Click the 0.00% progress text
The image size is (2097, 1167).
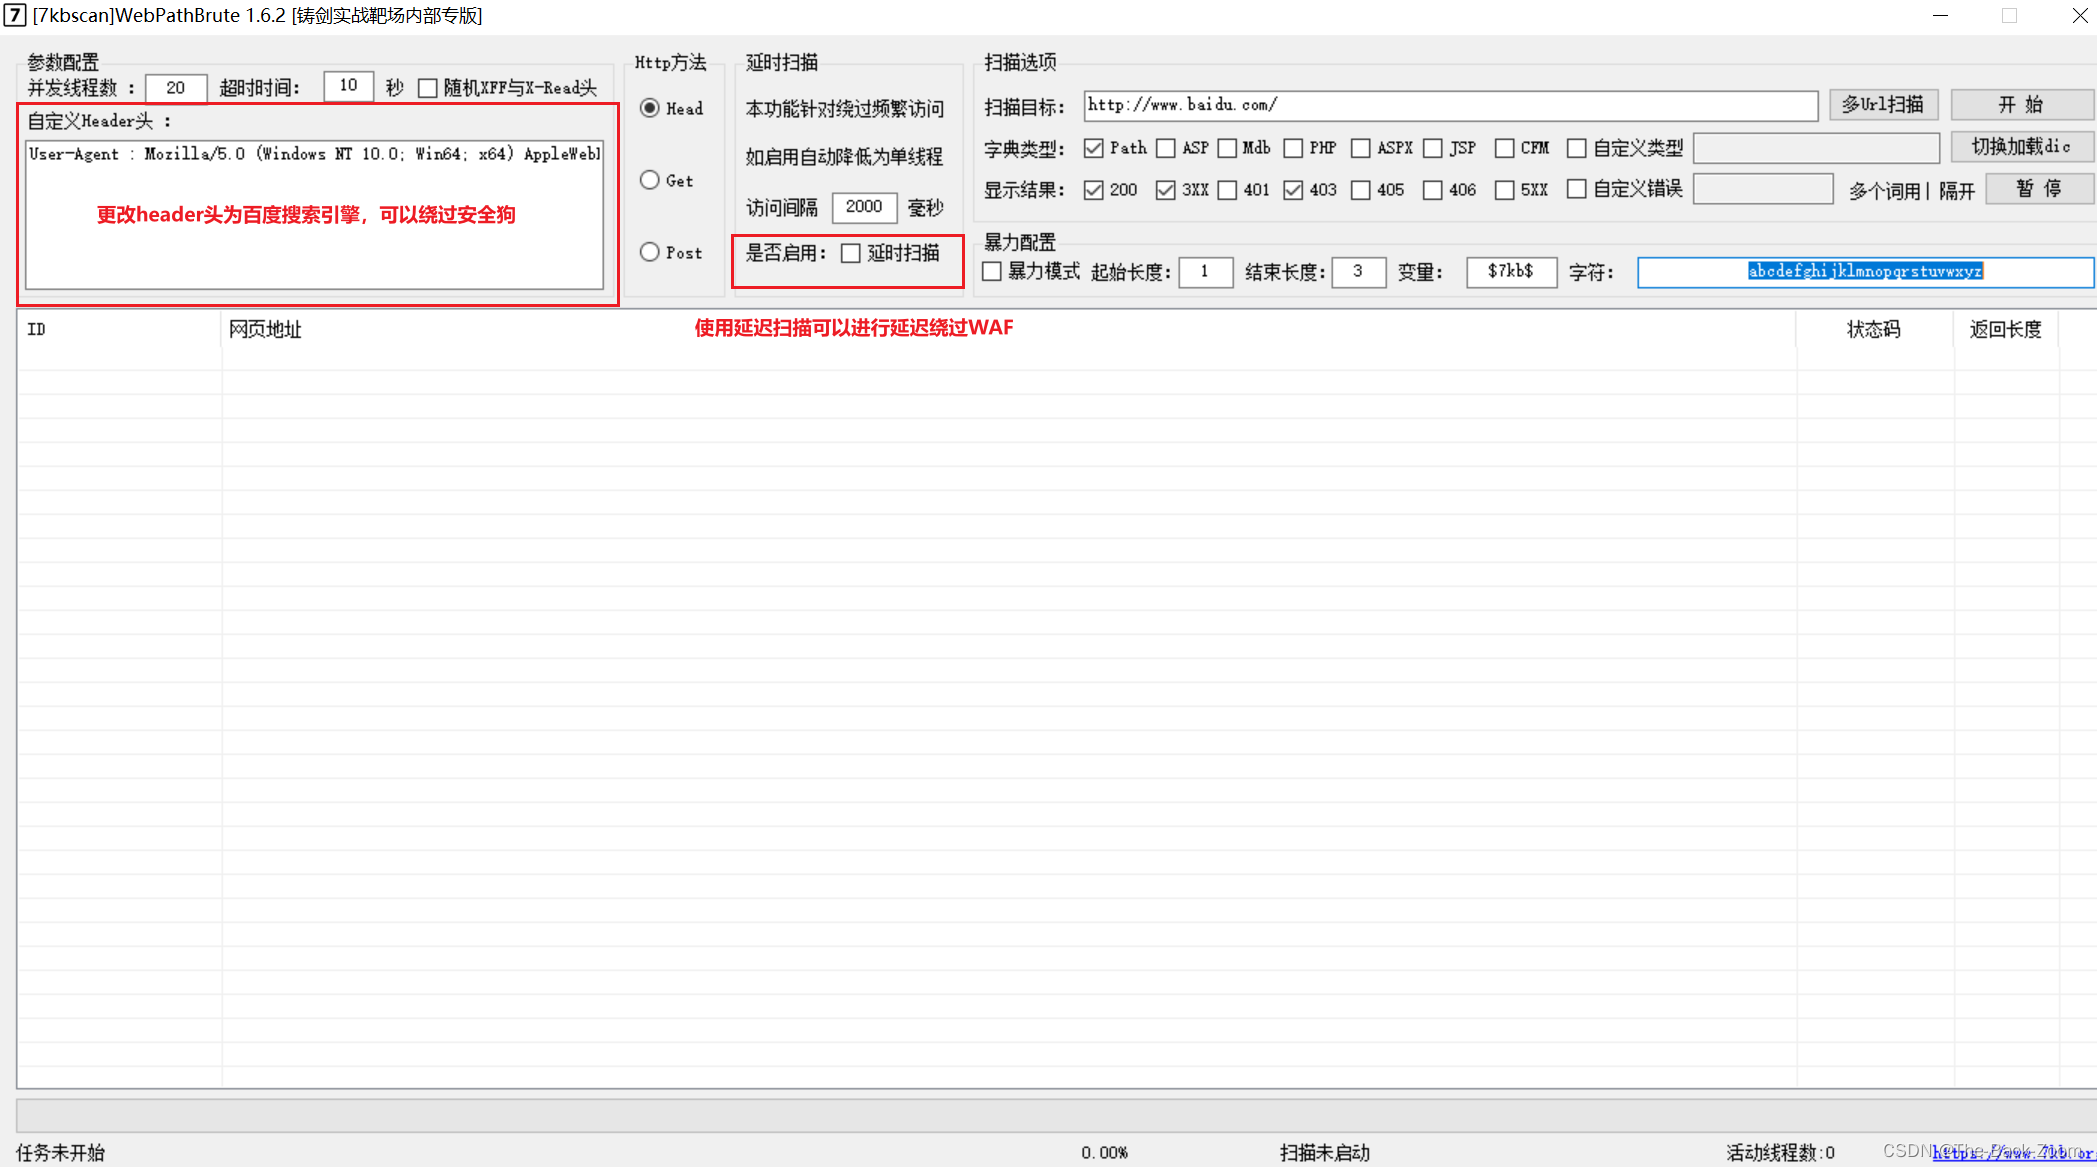1104,1152
